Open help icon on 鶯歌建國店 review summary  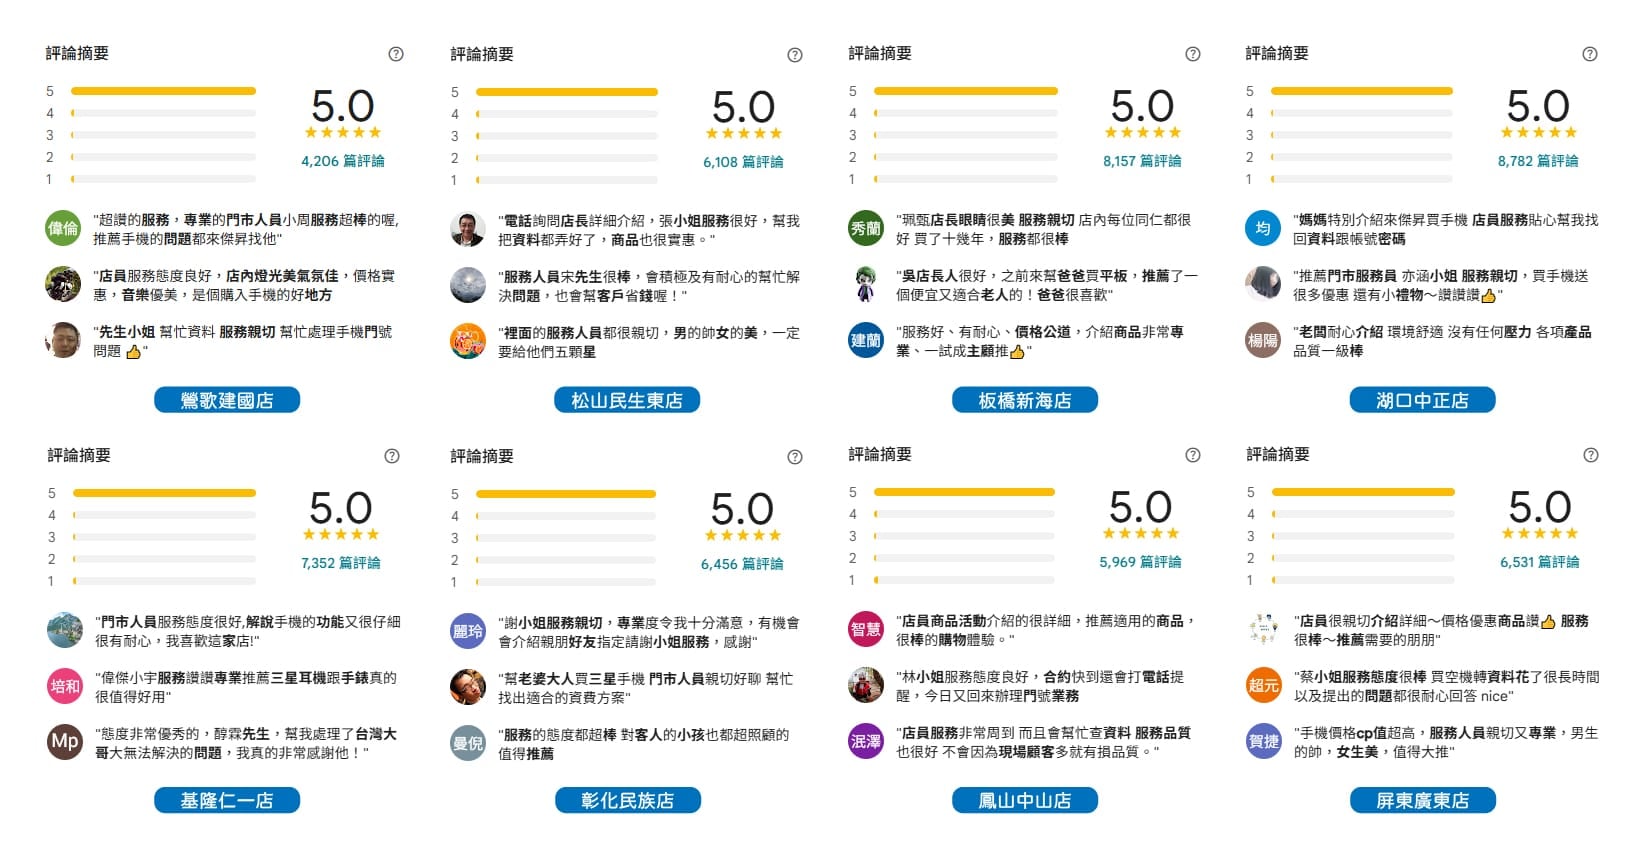coord(393,54)
